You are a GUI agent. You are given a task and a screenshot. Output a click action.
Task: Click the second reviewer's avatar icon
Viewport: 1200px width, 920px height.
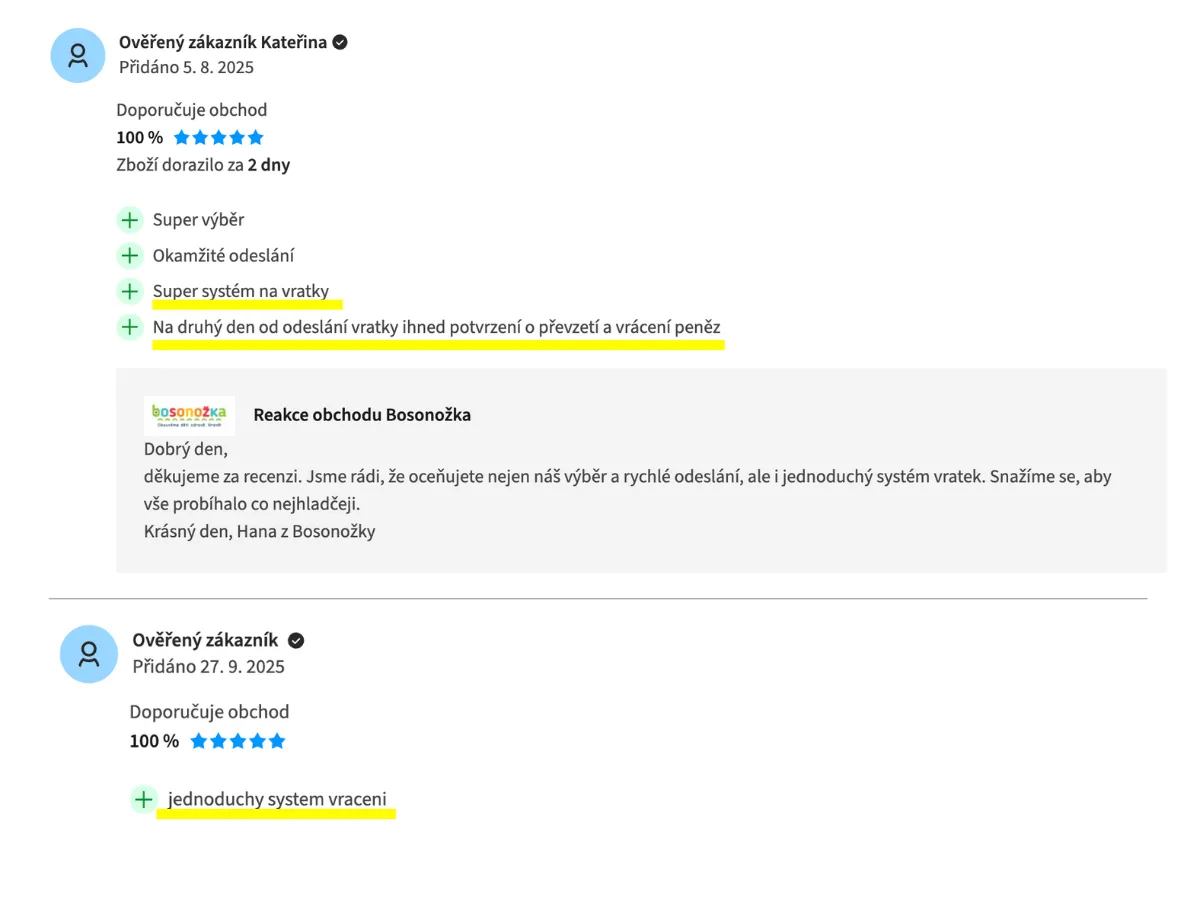[89, 654]
